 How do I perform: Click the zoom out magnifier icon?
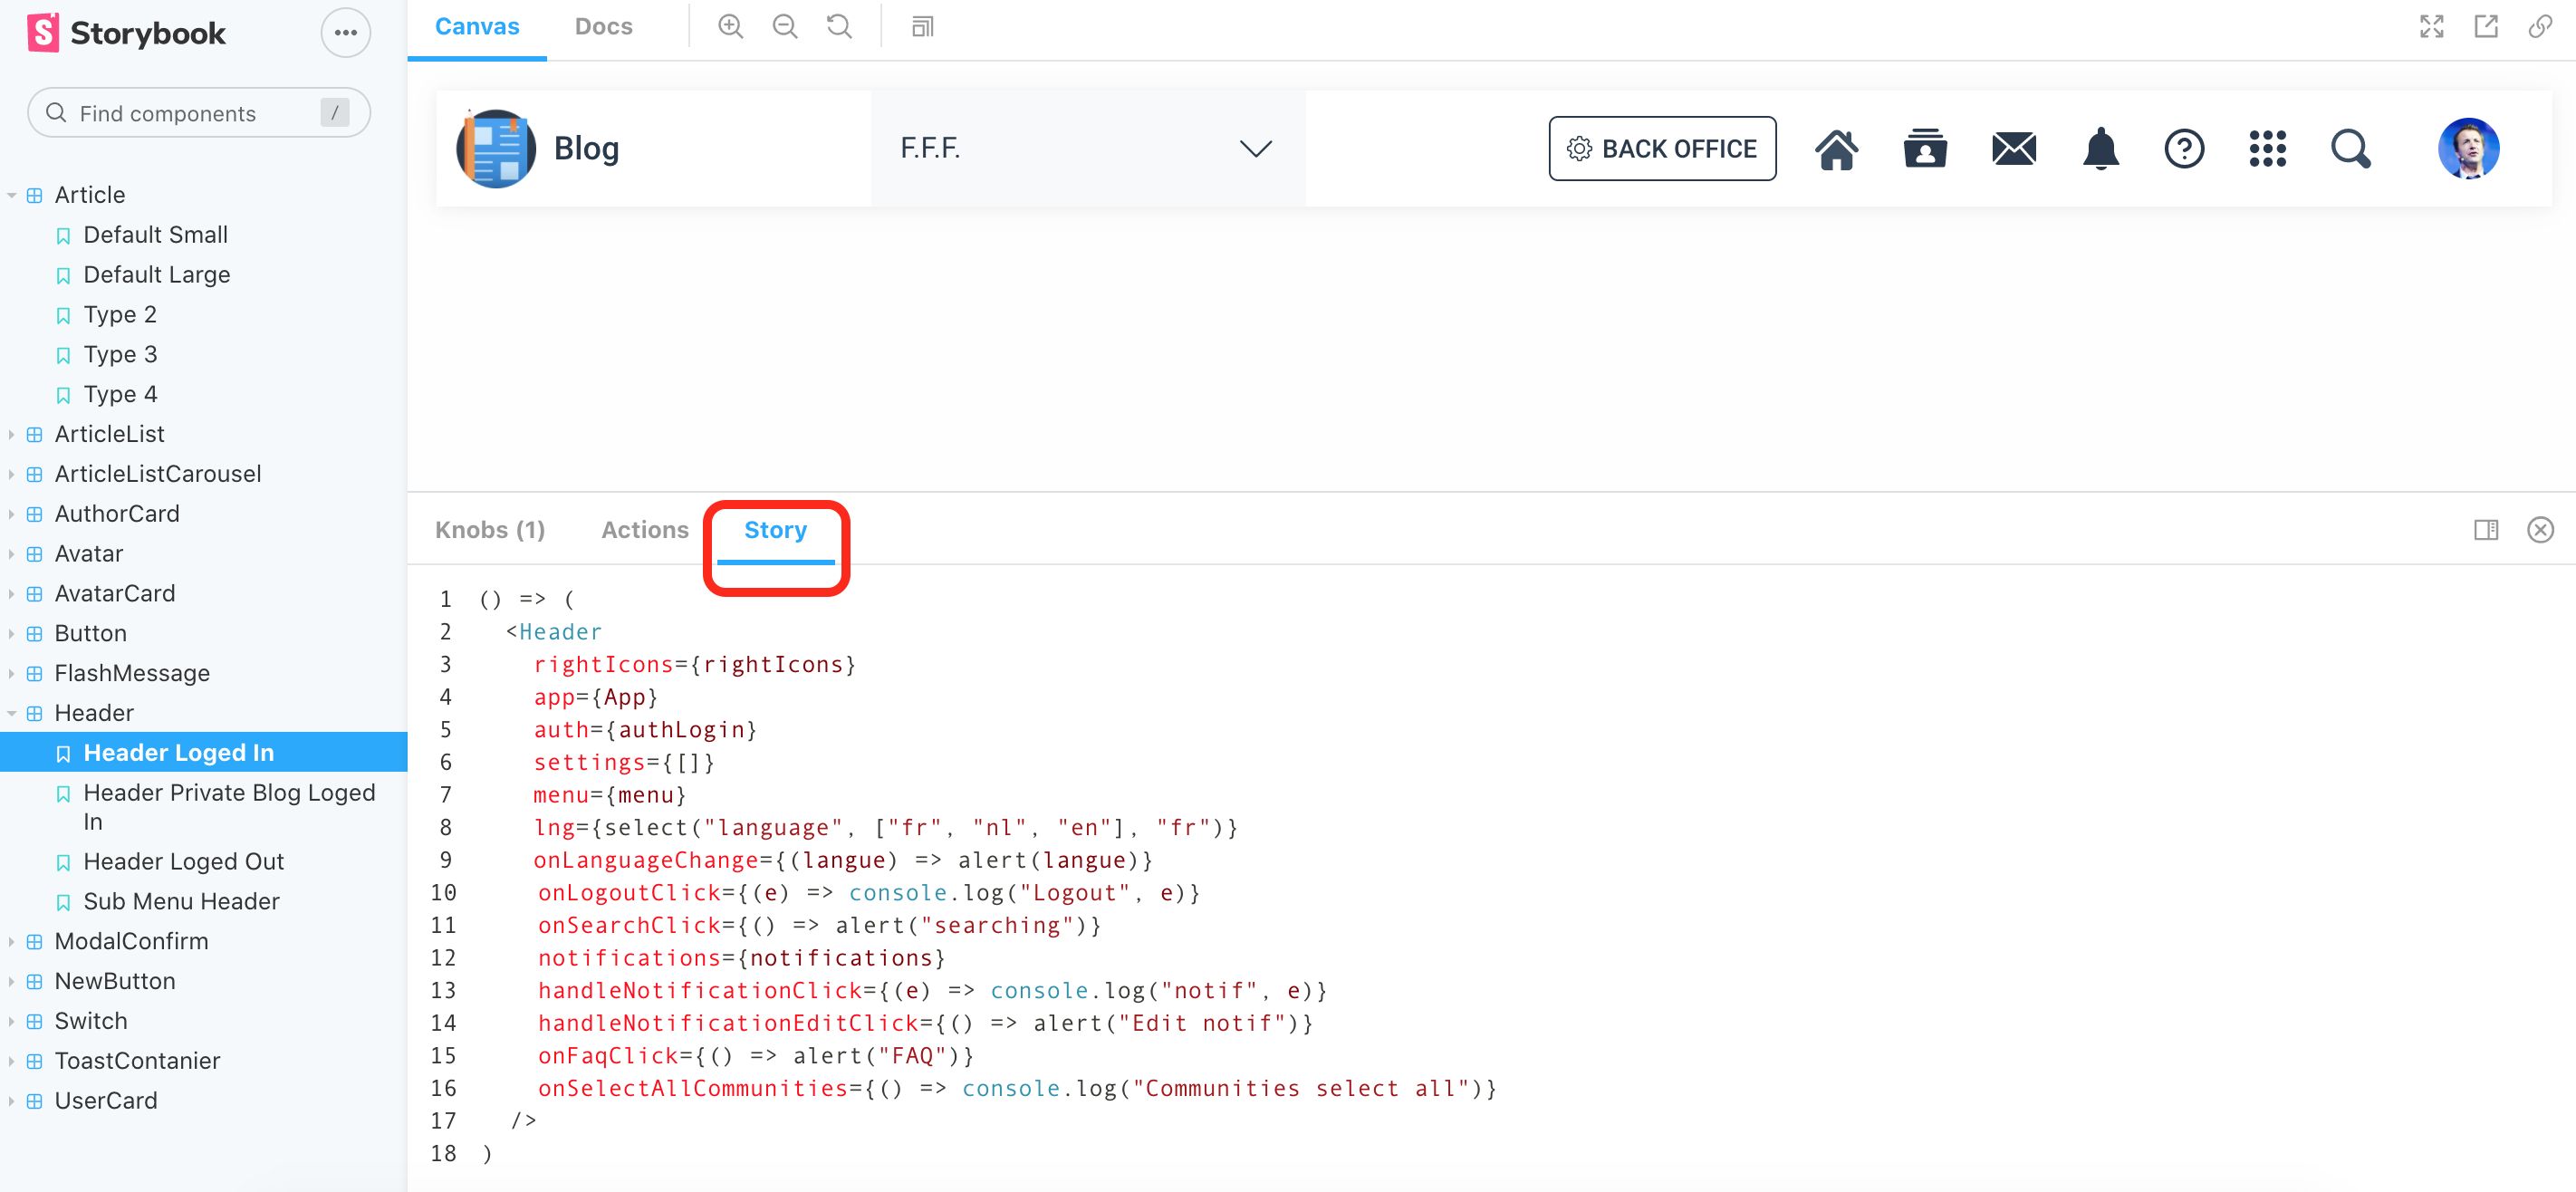click(x=785, y=27)
